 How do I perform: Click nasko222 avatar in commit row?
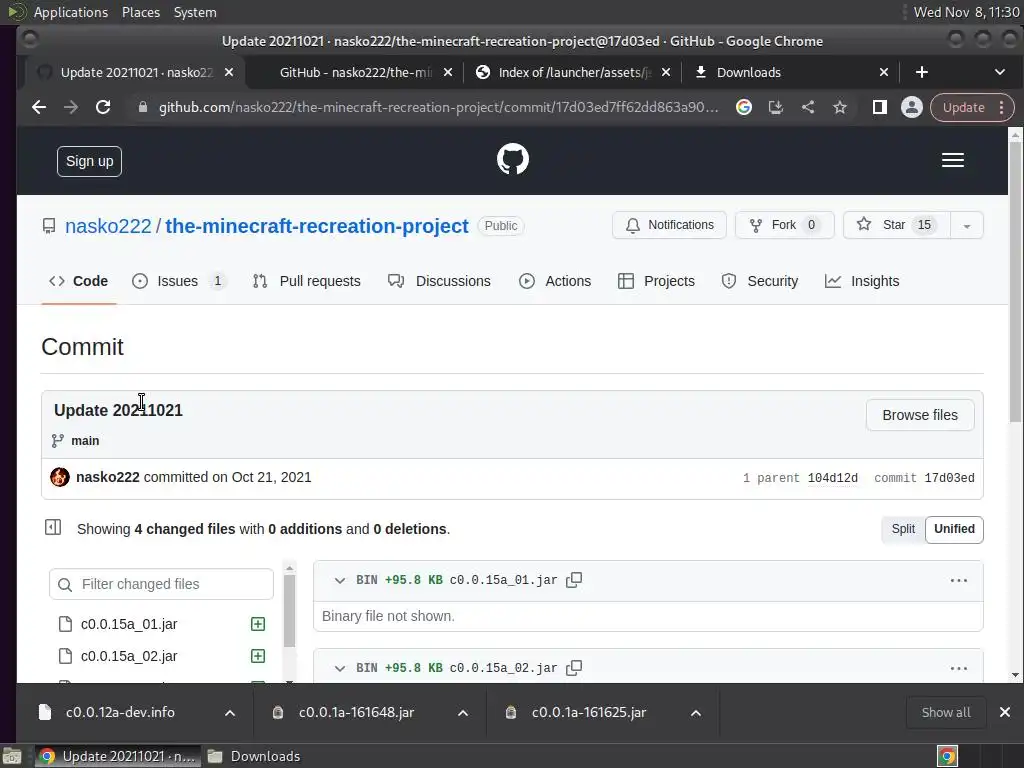point(60,477)
